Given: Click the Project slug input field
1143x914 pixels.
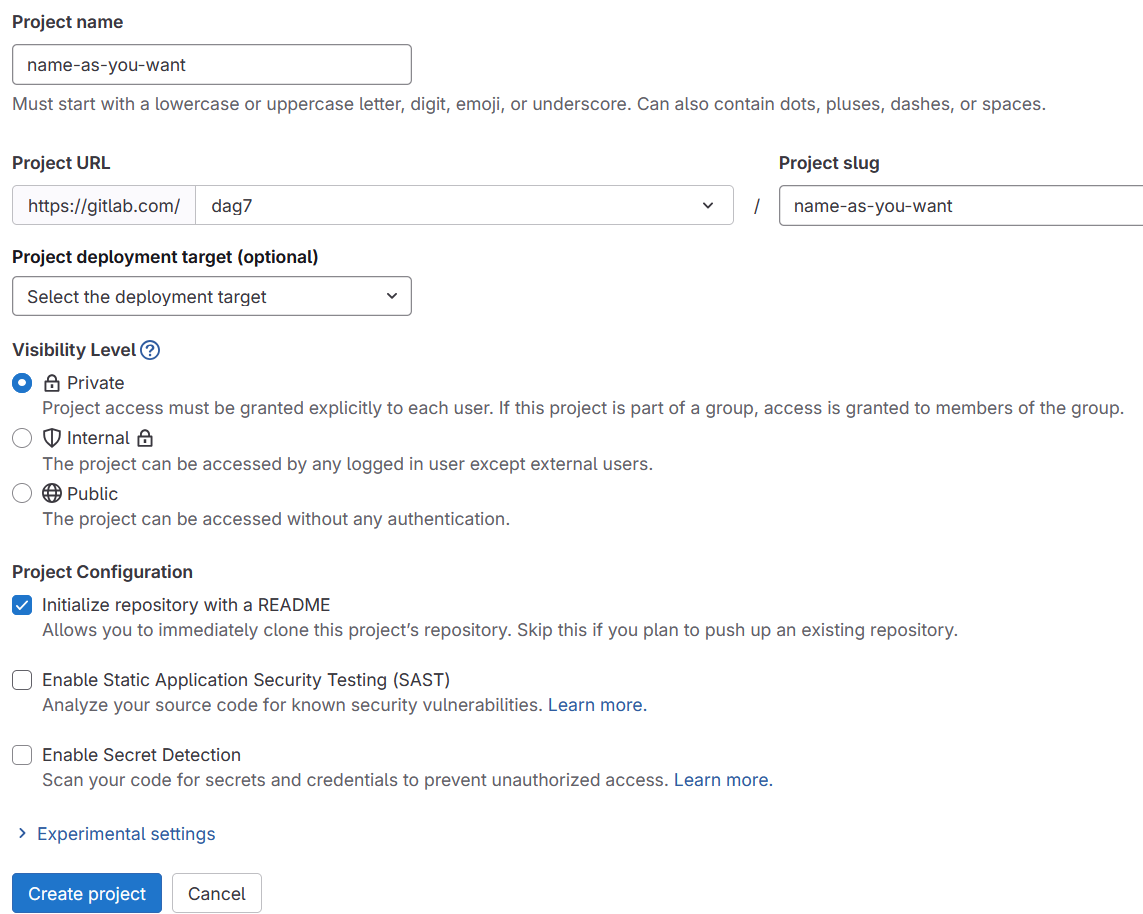Looking at the screenshot, I should coord(961,206).
